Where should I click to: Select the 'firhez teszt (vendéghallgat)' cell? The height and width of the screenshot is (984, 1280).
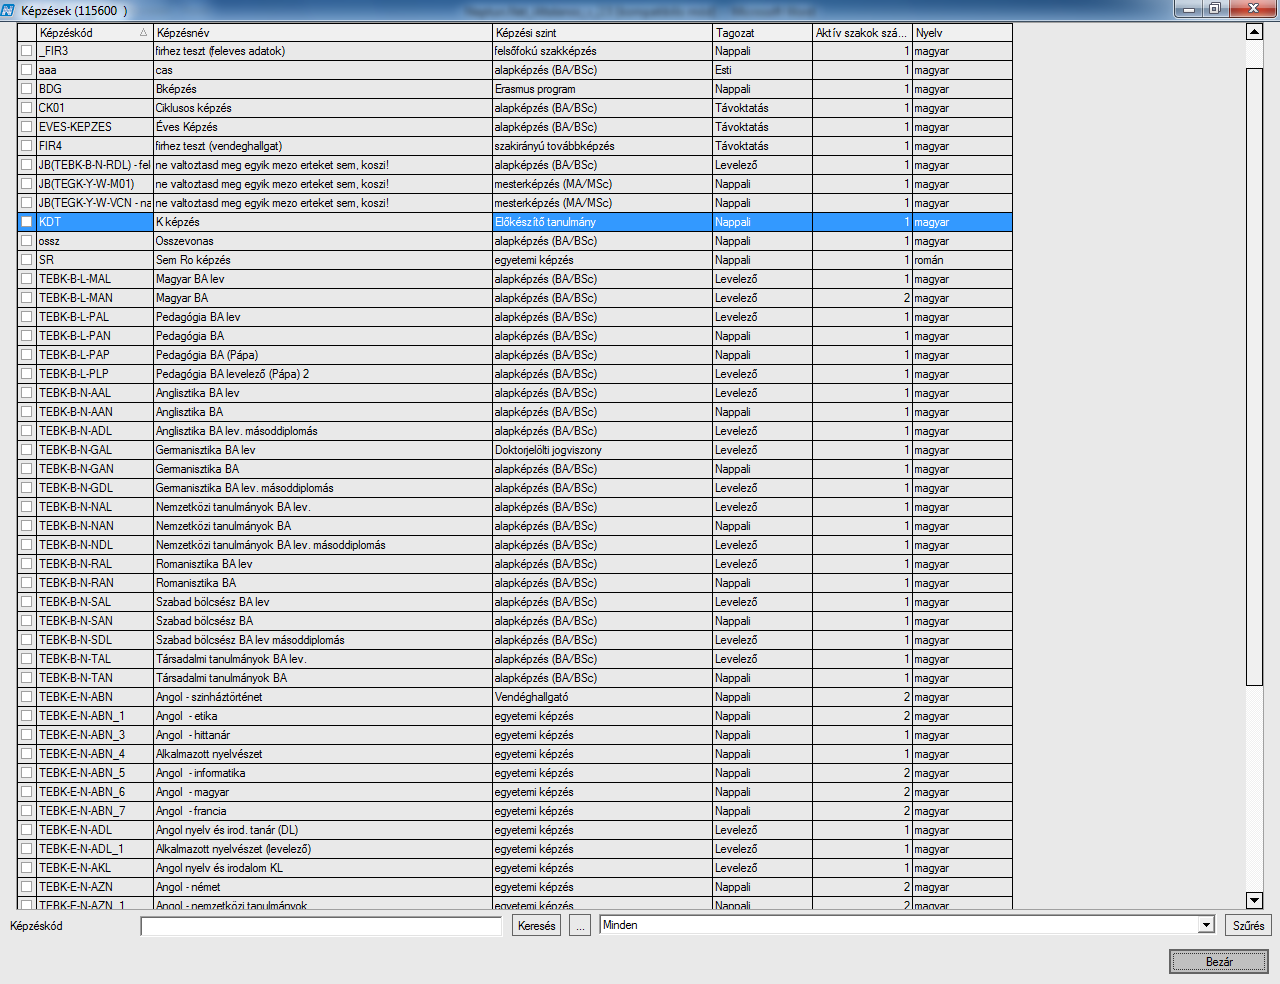click(x=323, y=146)
